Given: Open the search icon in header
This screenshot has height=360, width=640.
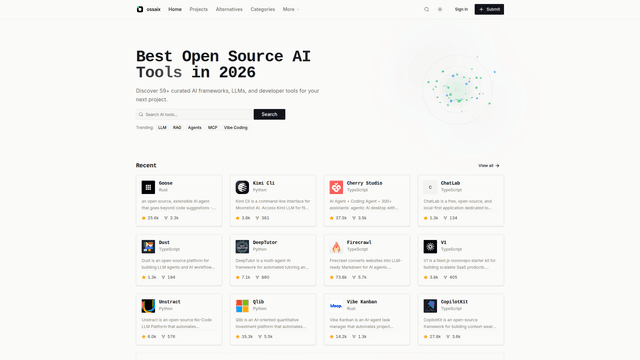Looking at the screenshot, I should click(427, 9).
